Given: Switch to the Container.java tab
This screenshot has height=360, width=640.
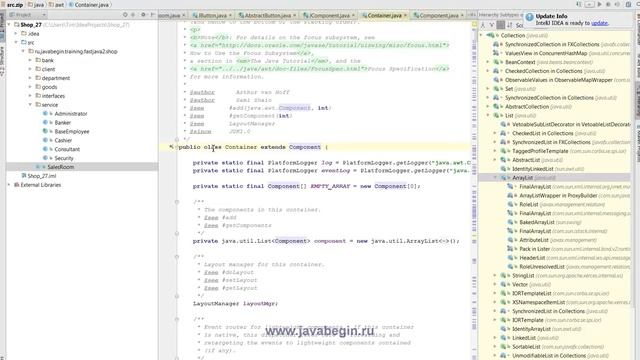Looking at the screenshot, I should tap(384, 16).
